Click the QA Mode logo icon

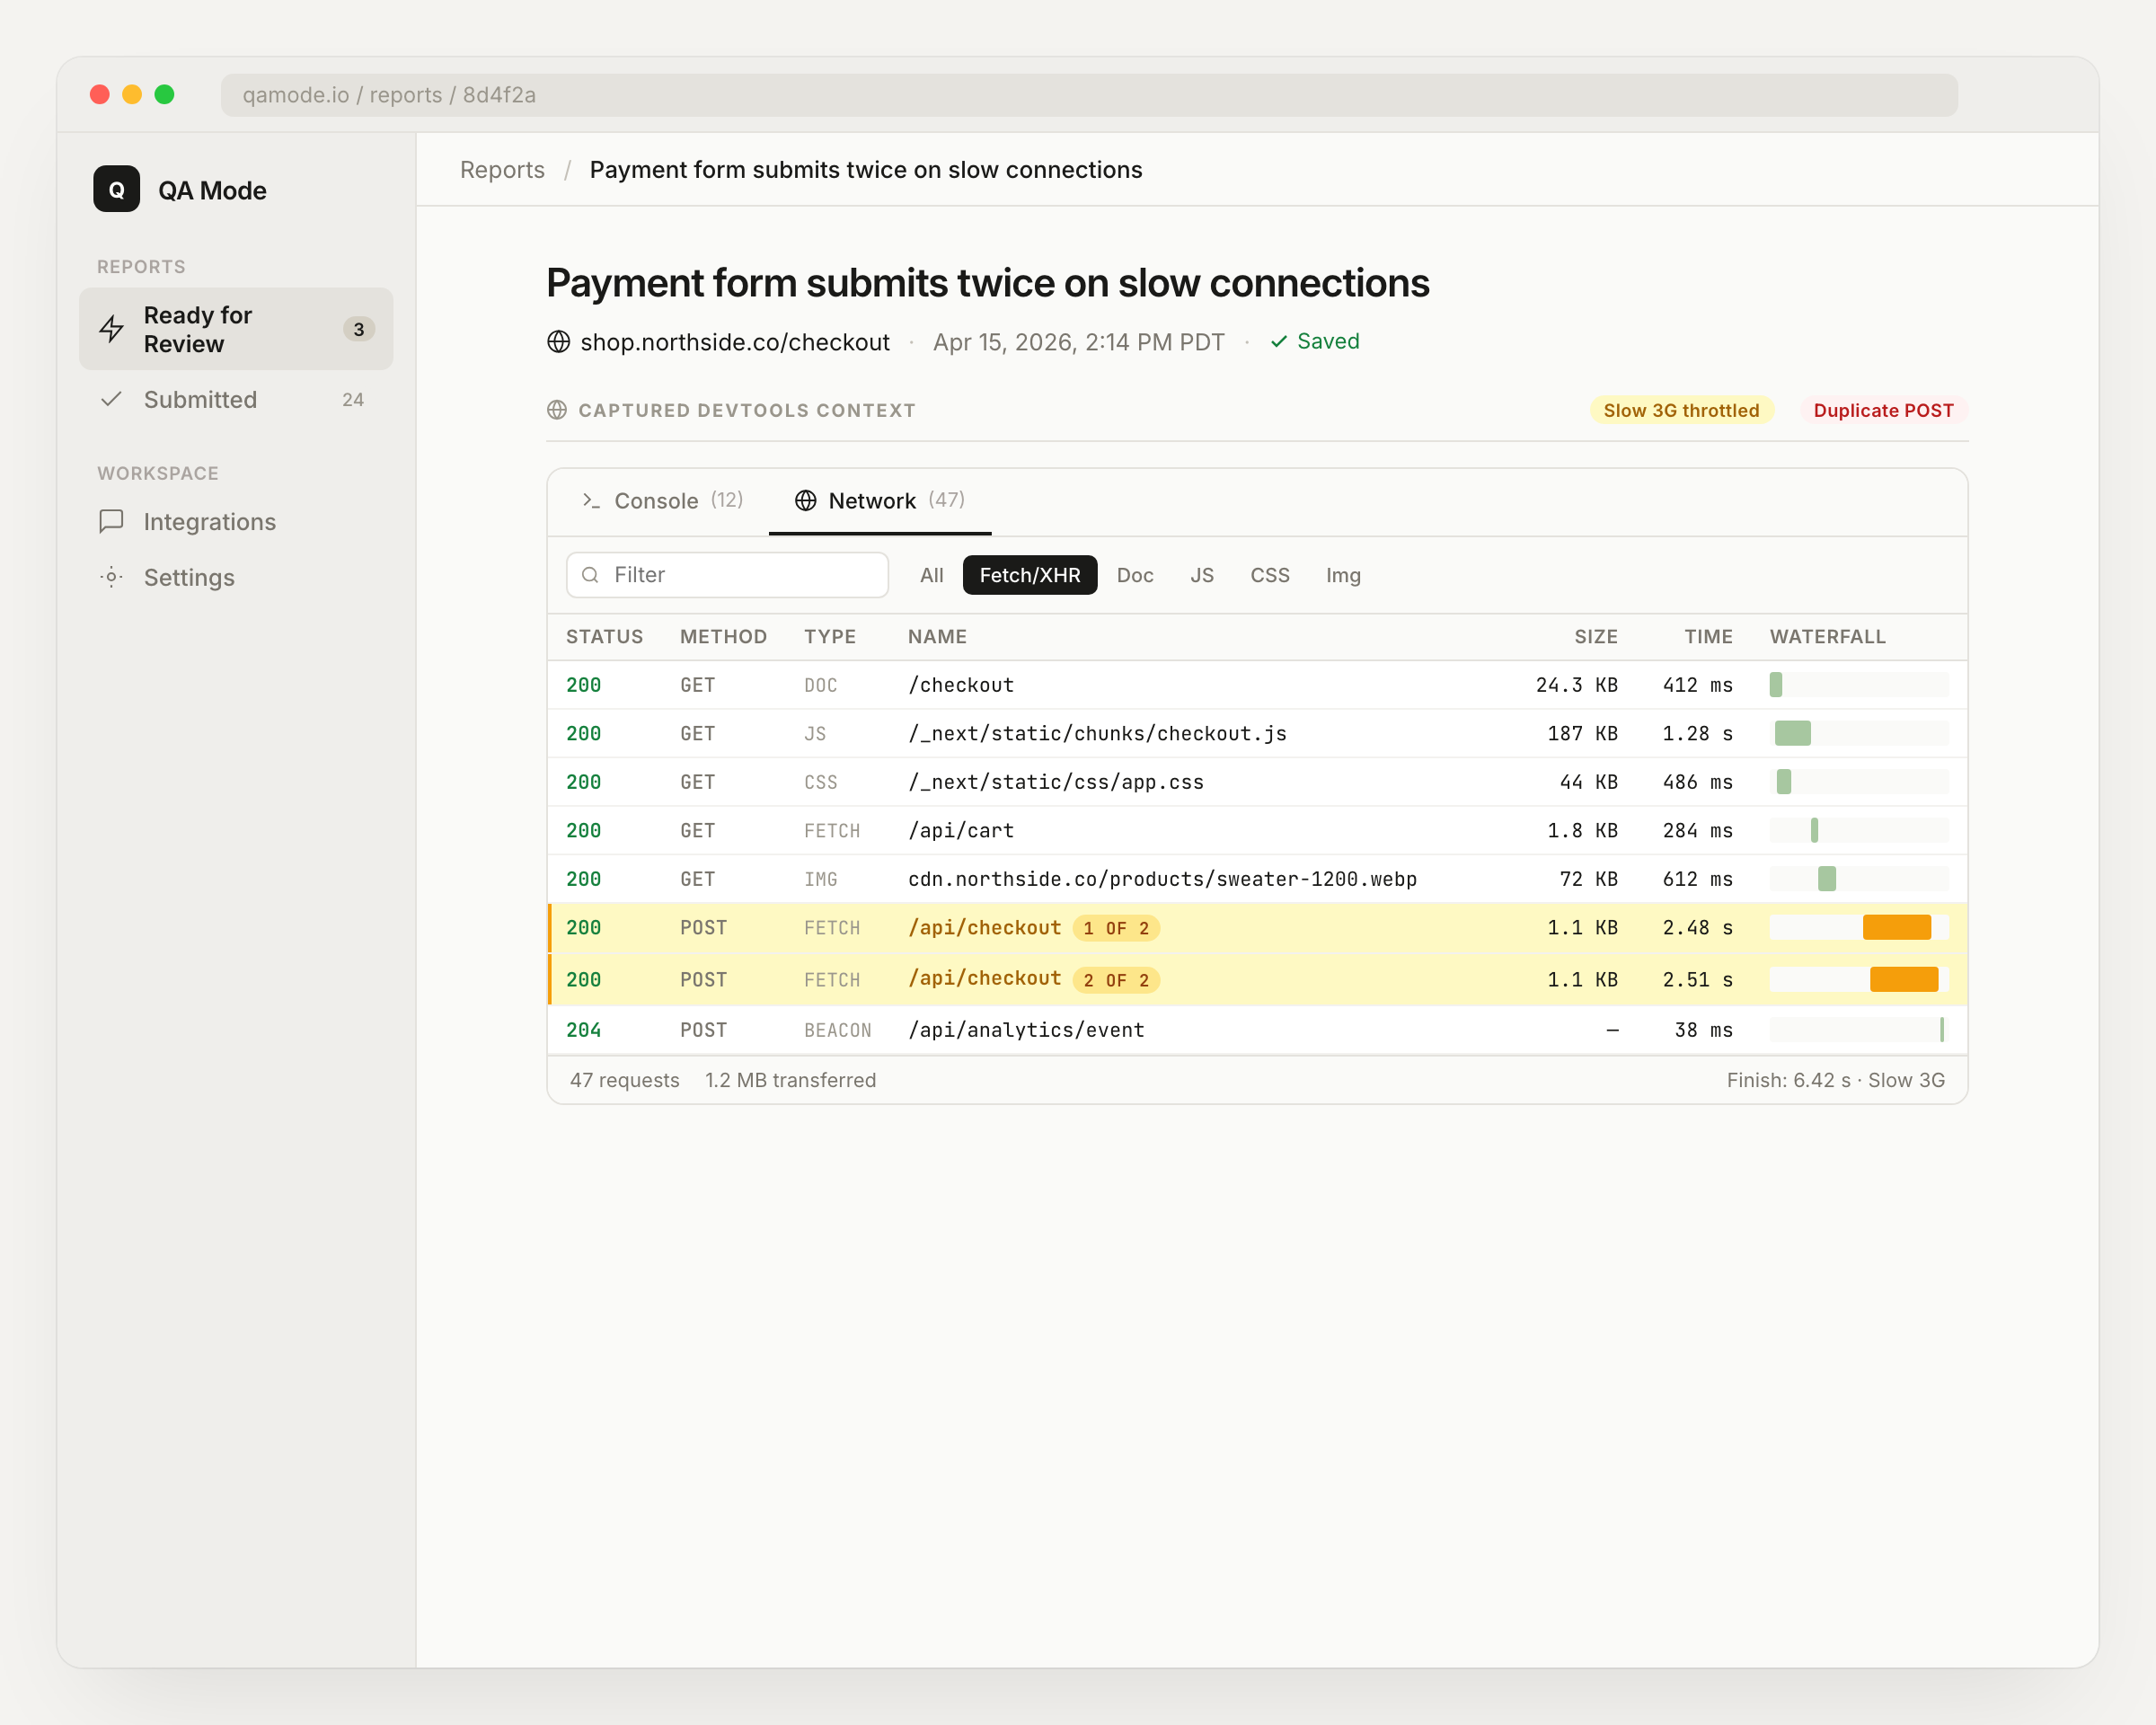(x=116, y=189)
